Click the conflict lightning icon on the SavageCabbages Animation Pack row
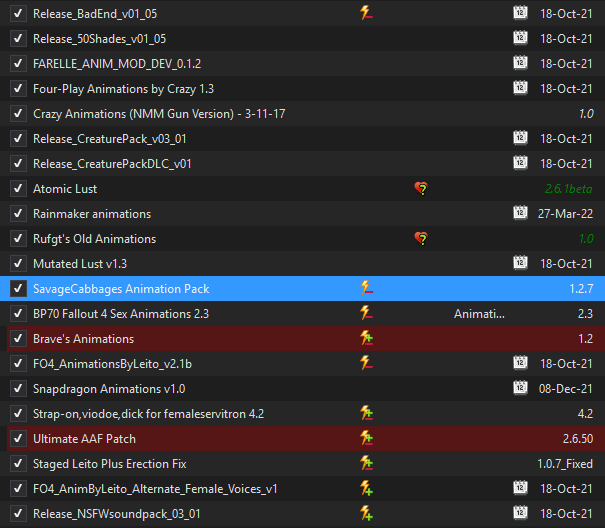 point(366,288)
